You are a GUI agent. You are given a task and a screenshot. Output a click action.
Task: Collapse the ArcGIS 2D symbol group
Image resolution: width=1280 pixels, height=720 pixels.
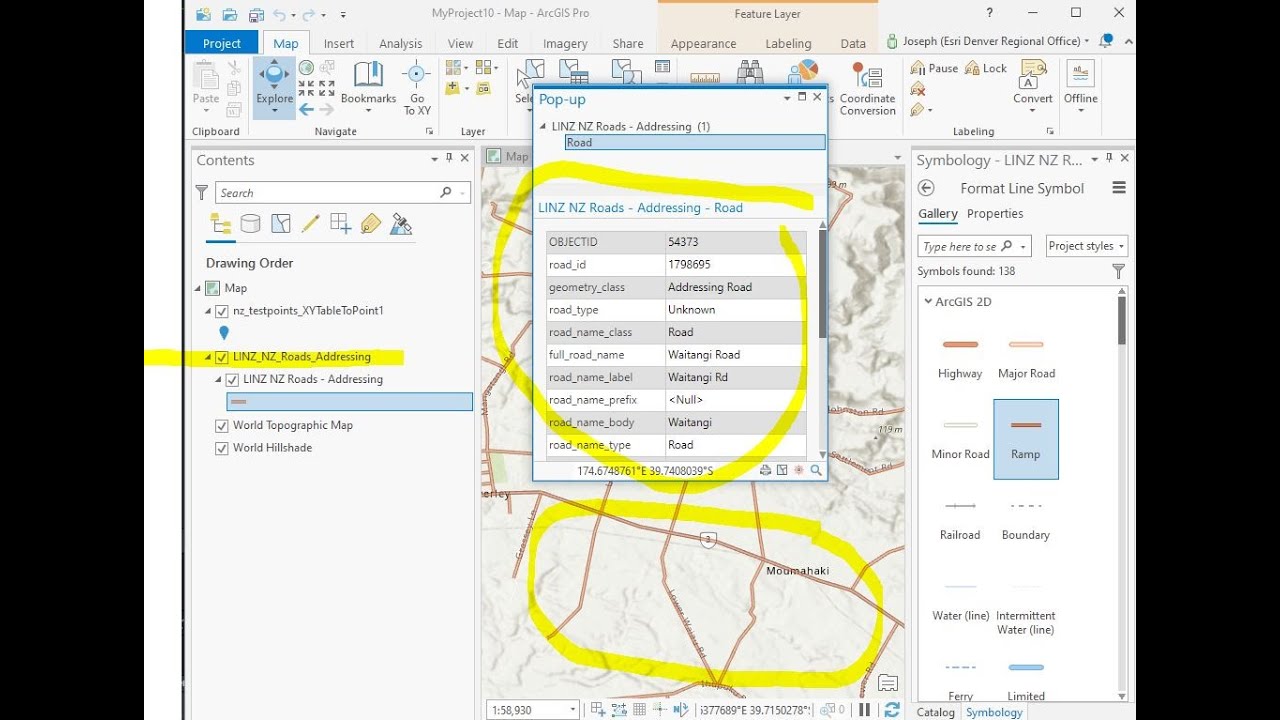pyautogui.click(x=927, y=302)
